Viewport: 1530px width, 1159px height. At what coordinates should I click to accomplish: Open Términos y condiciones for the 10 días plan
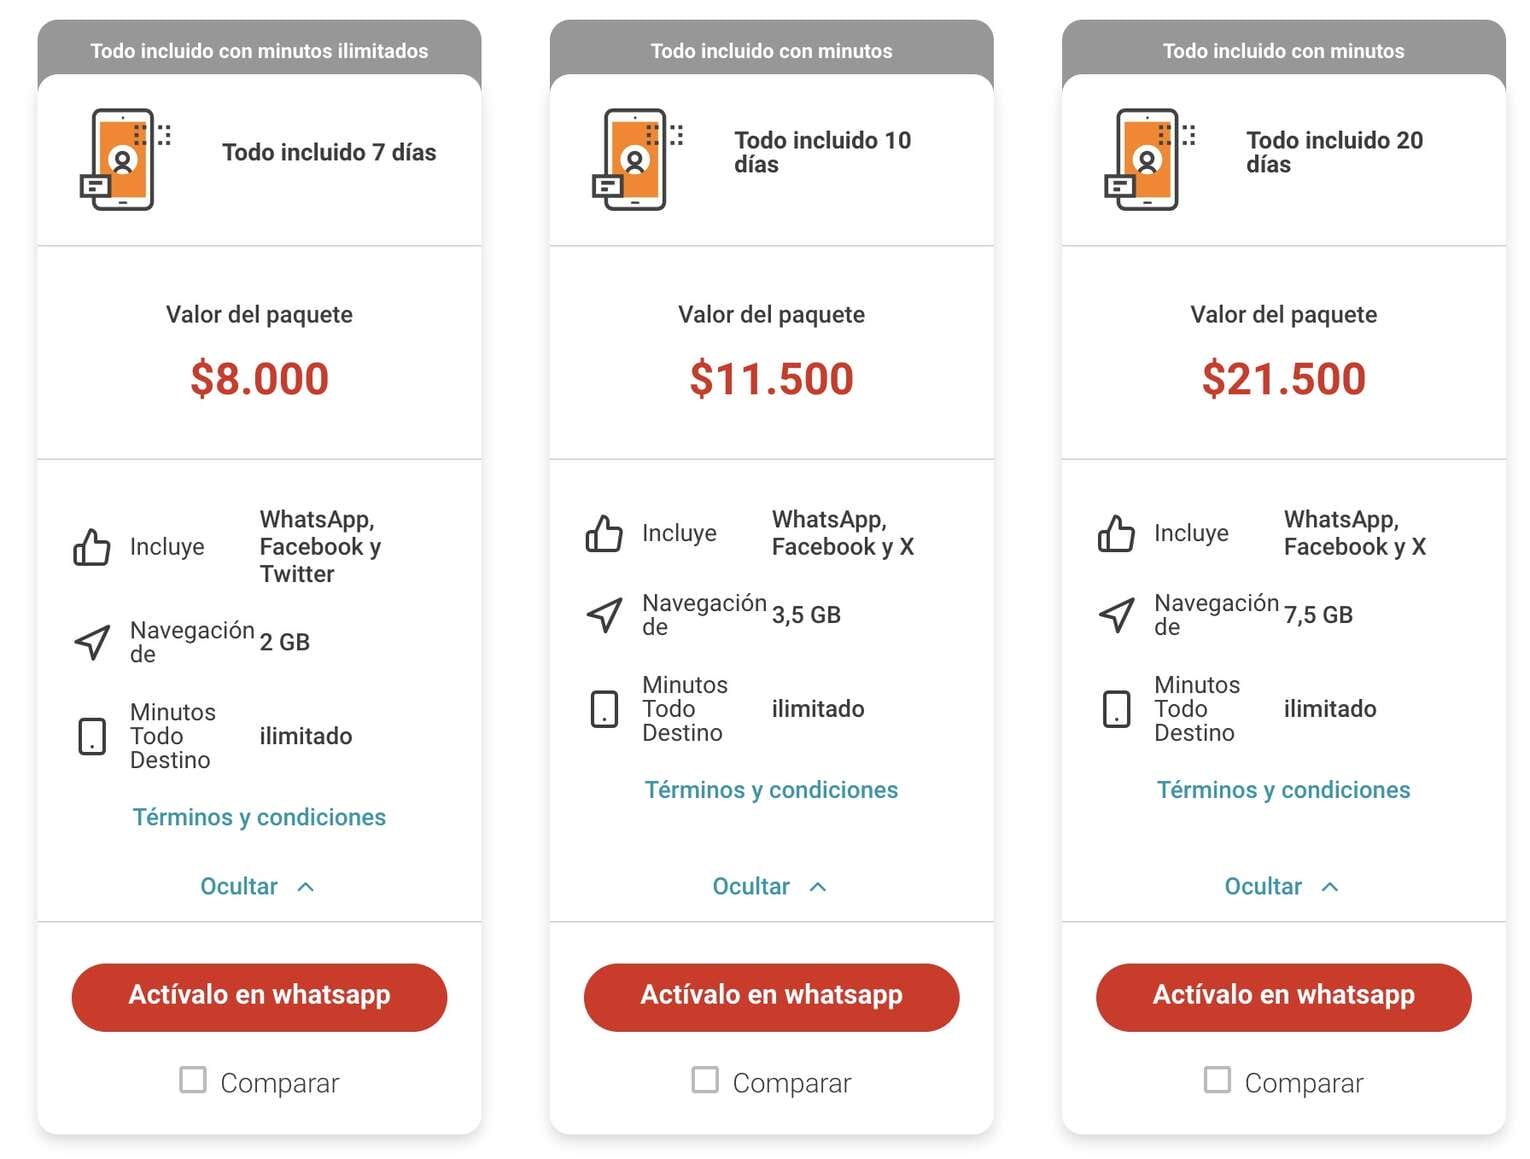coord(771,790)
